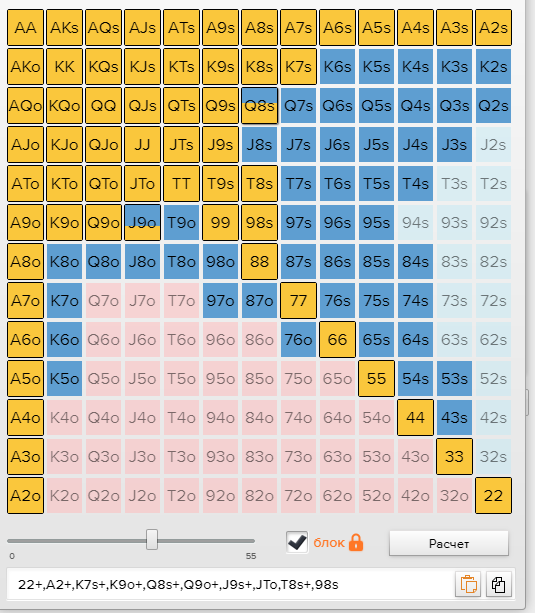Click the Расчет button
This screenshot has height=613, width=535.
tap(449, 543)
